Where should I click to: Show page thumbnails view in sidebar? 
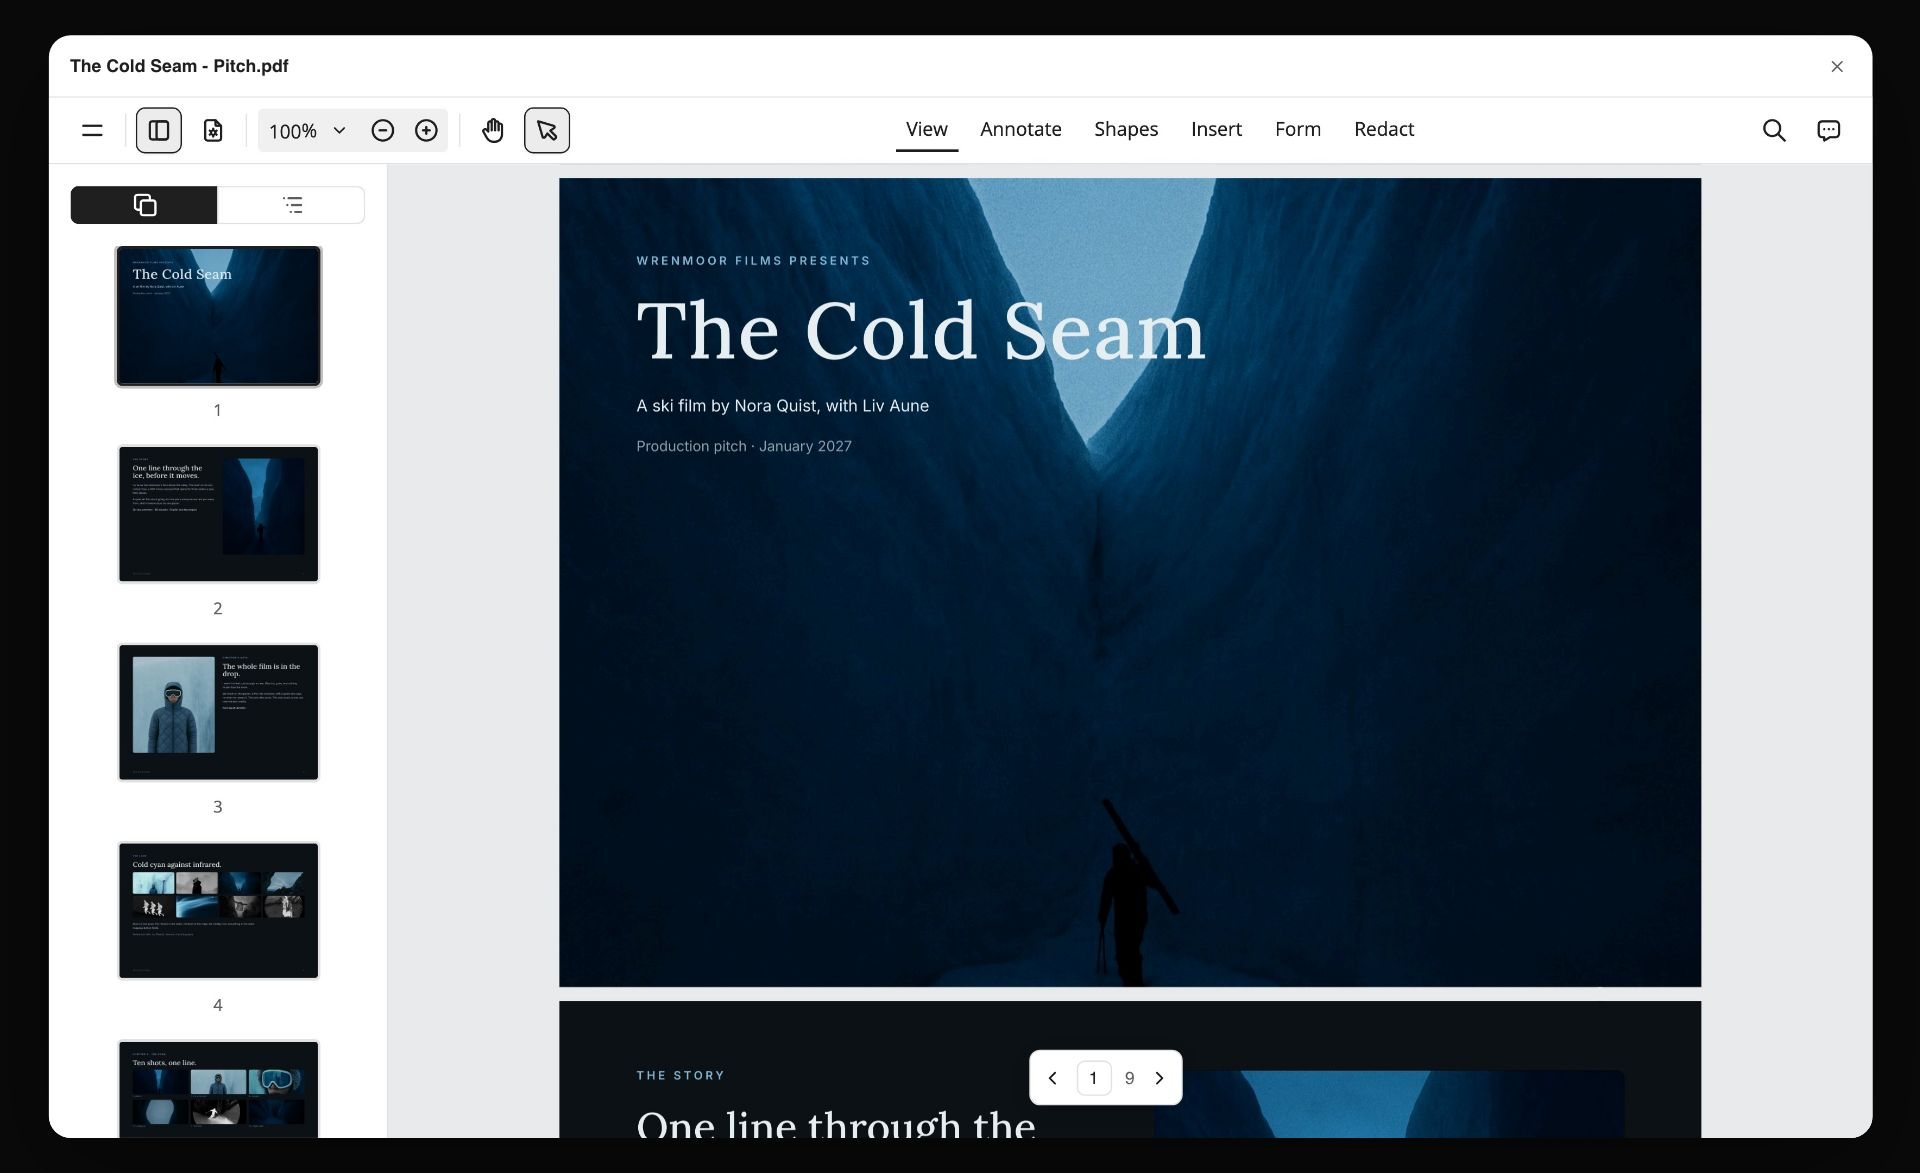(144, 205)
